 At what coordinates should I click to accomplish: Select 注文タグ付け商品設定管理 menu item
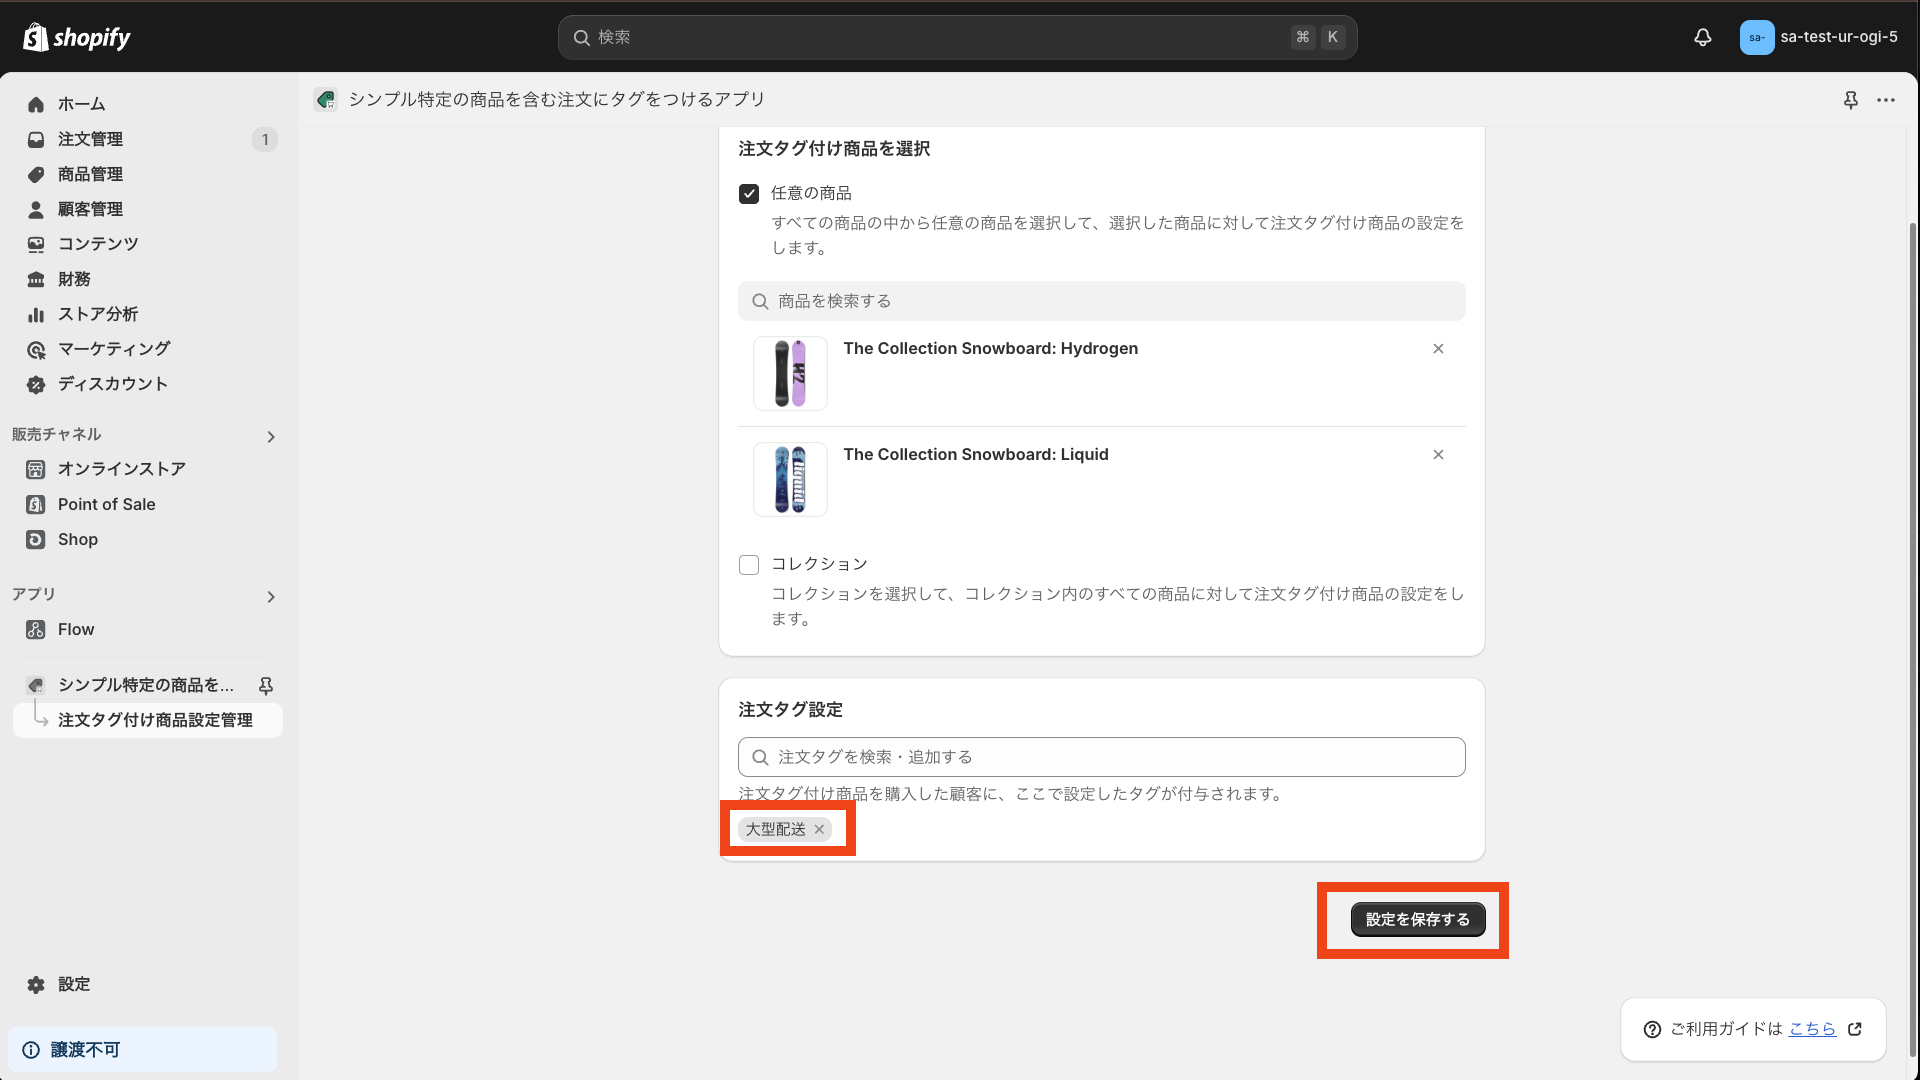[x=155, y=720]
